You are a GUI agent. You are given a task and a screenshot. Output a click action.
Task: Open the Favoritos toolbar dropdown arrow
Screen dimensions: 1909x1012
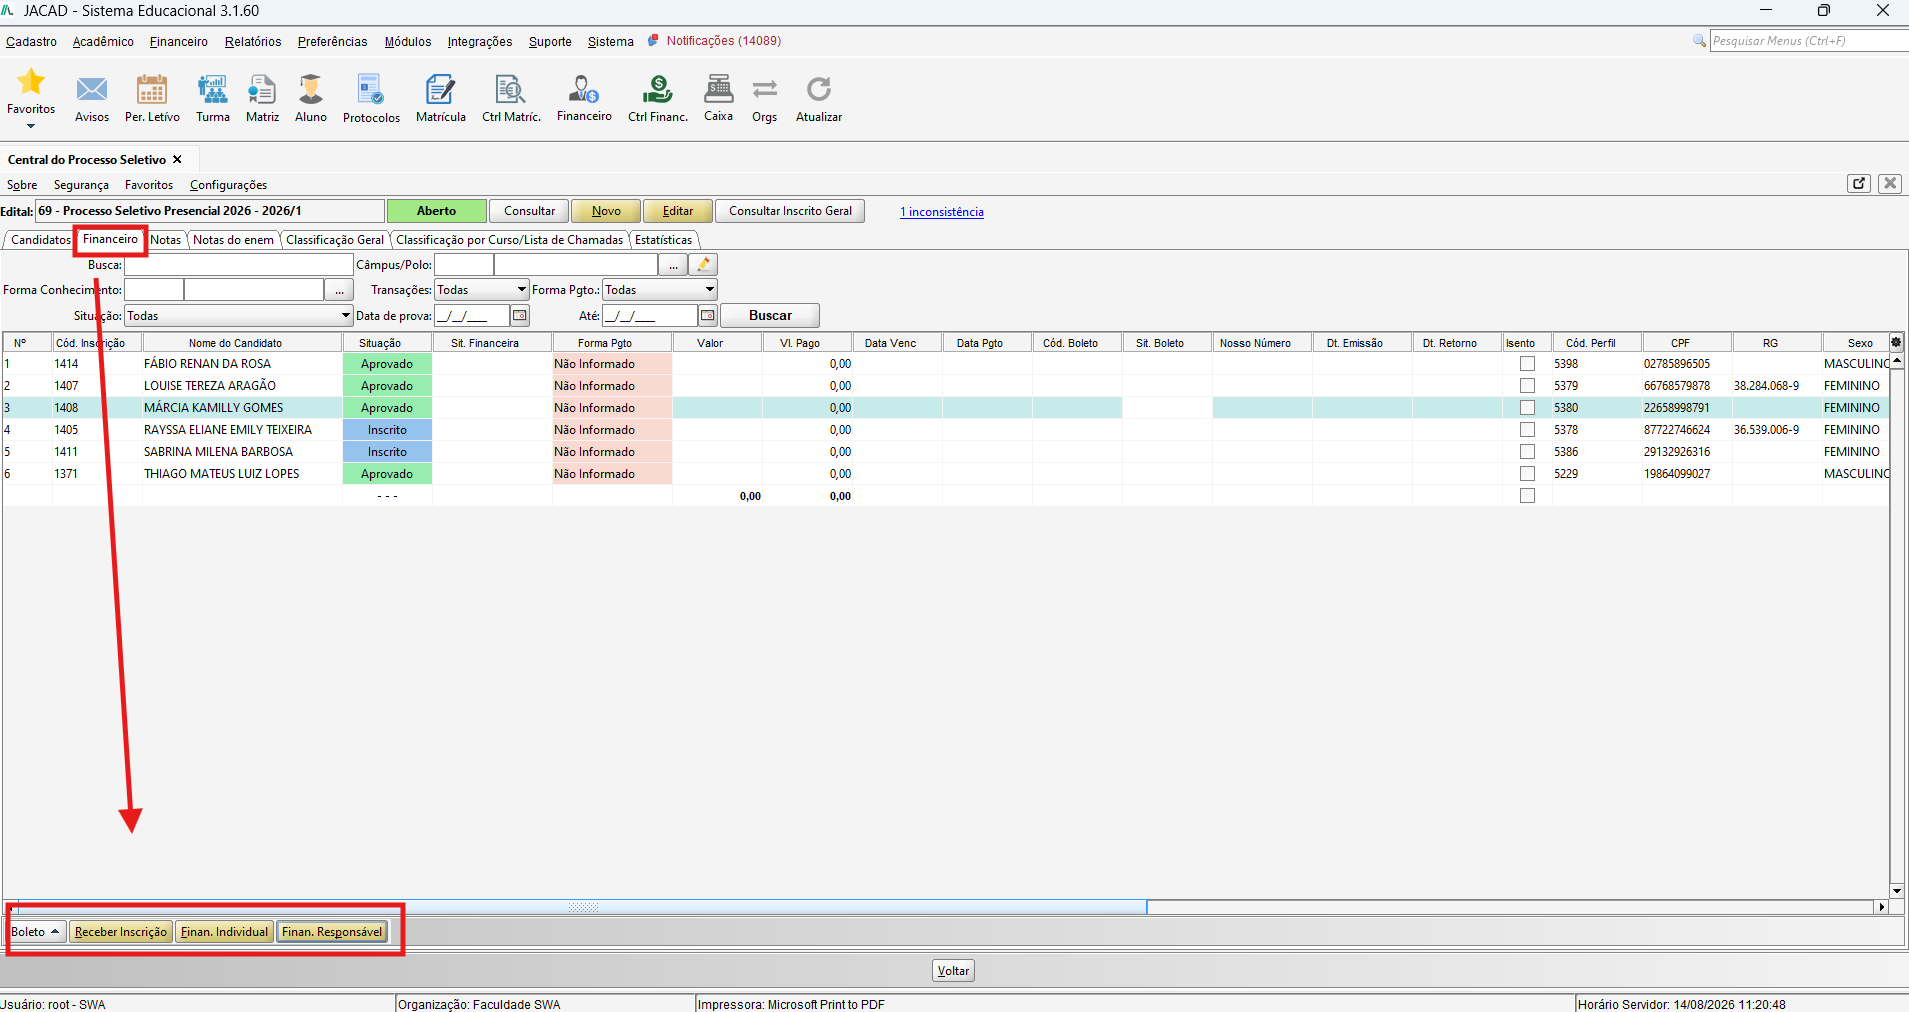tap(31, 126)
